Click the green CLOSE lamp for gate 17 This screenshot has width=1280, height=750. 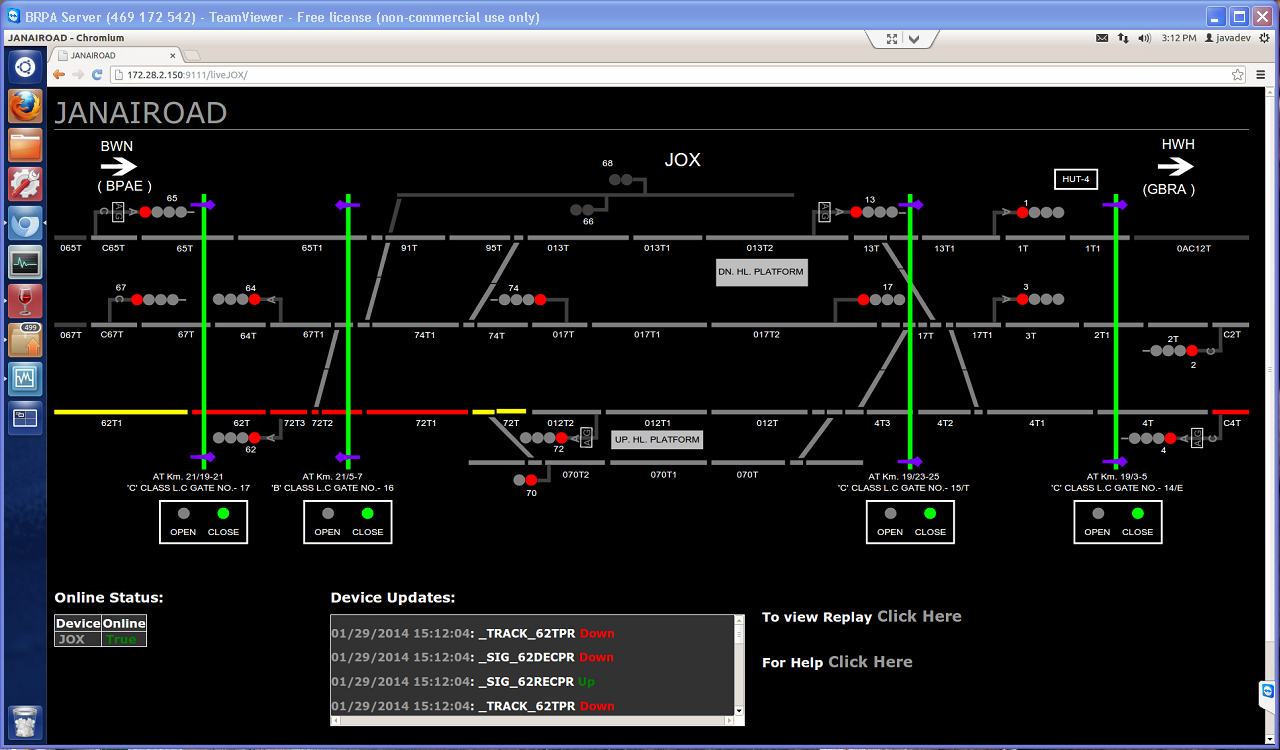click(223, 514)
